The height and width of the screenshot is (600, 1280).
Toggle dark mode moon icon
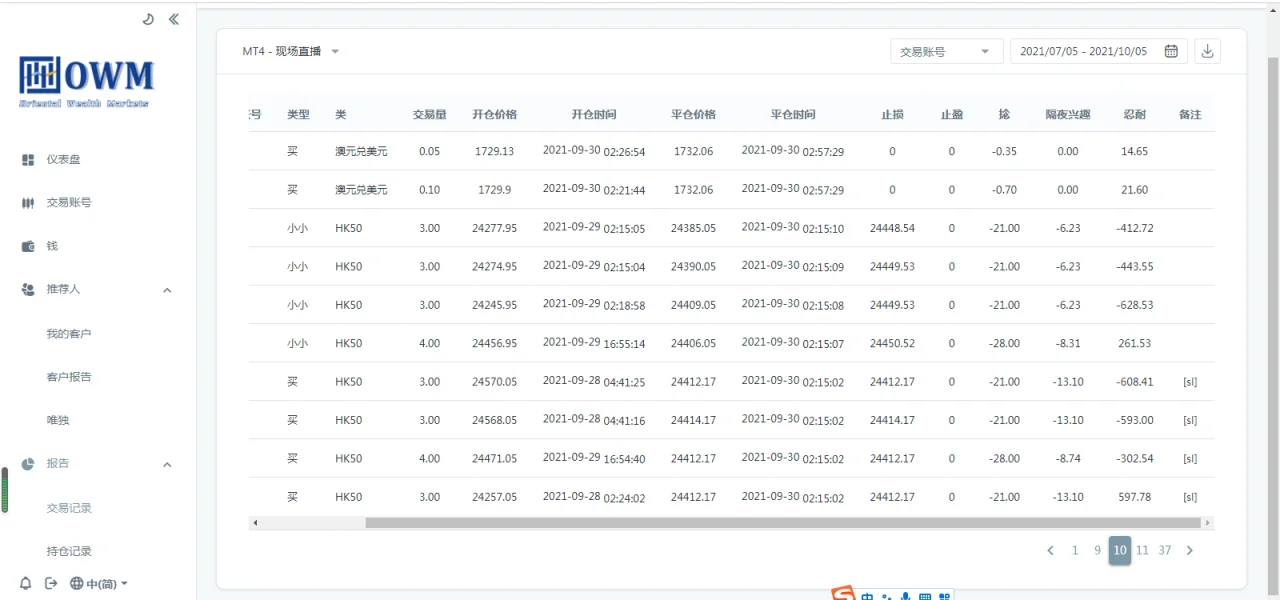pyautogui.click(x=148, y=19)
